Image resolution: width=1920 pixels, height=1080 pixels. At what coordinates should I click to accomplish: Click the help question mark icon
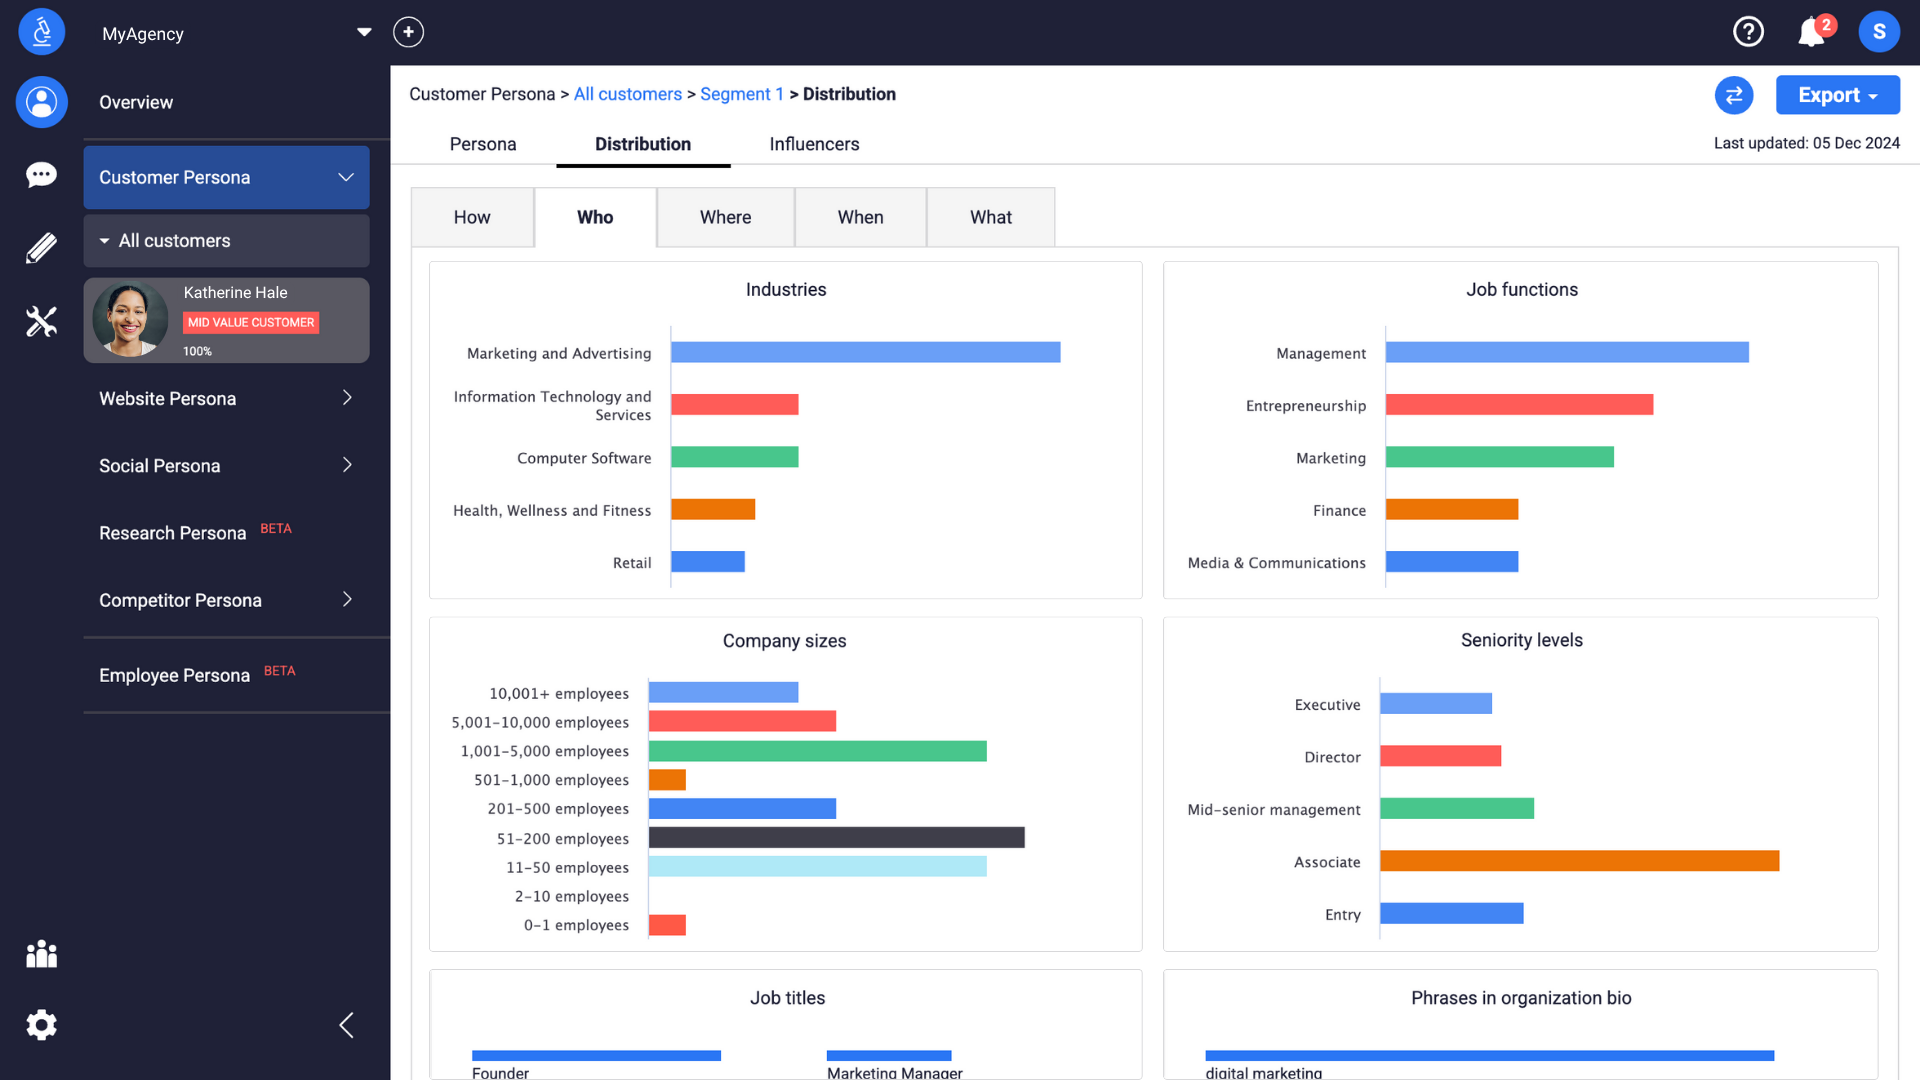click(1748, 32)
